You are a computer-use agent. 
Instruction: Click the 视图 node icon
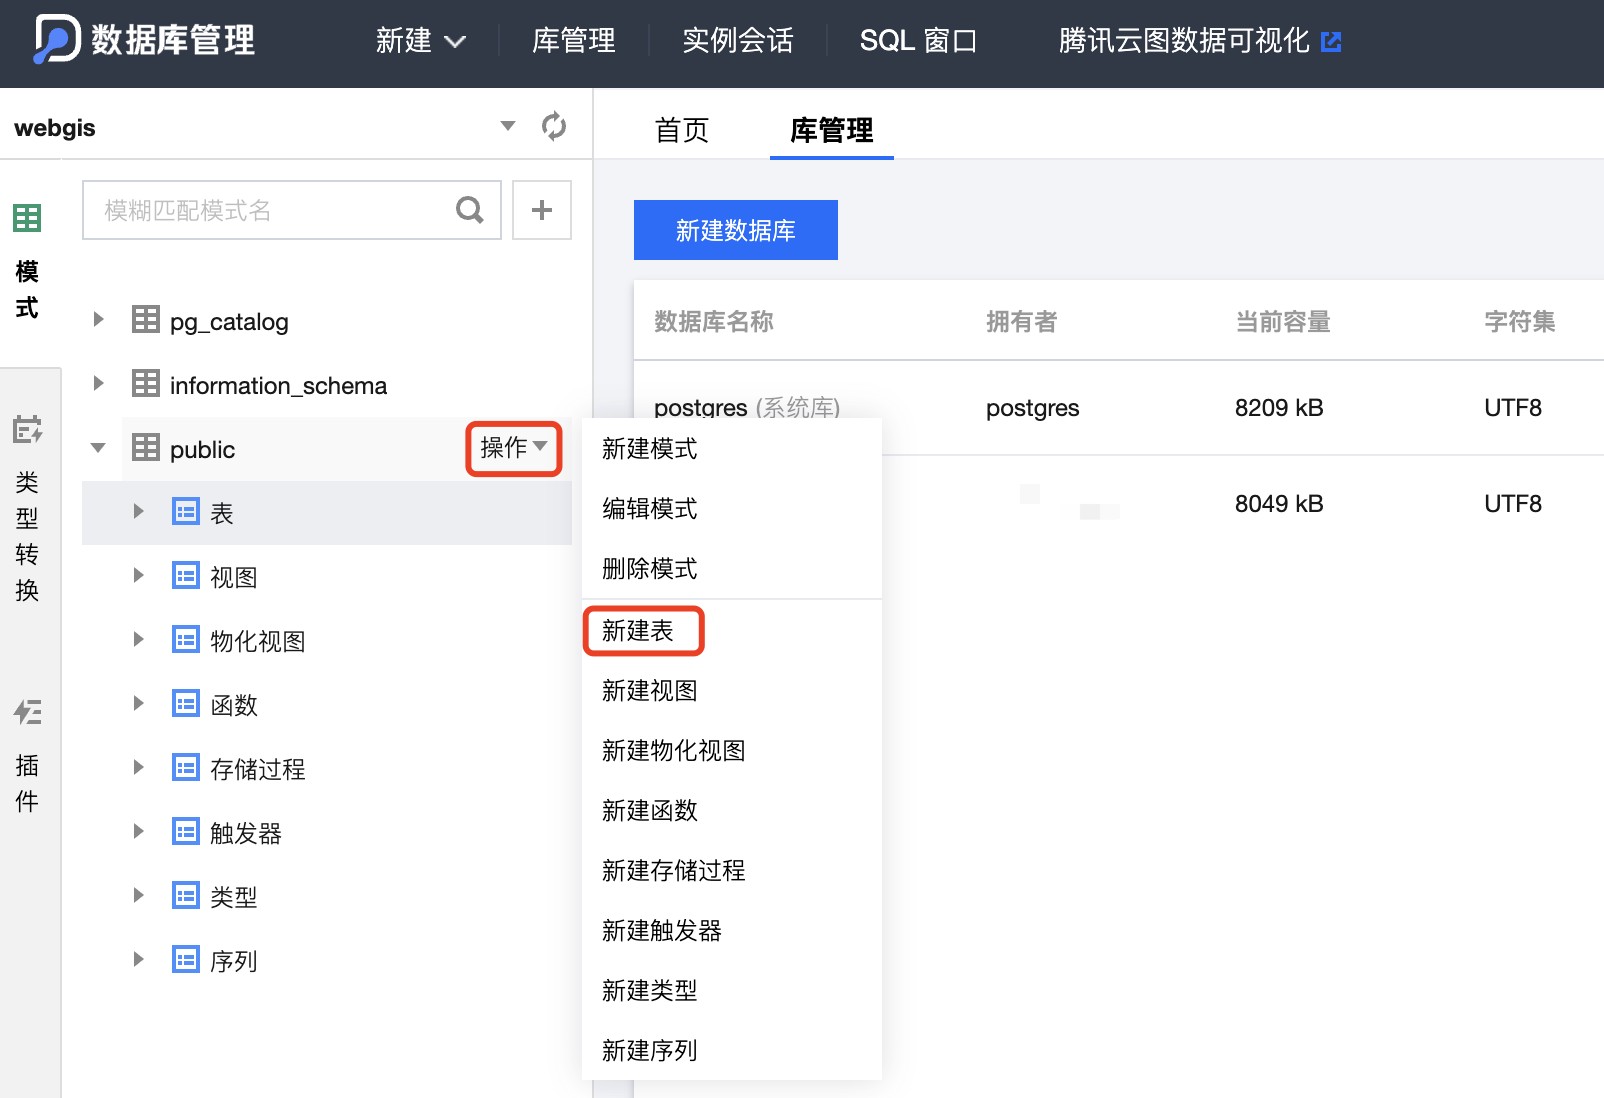click(x=186, y=576)
